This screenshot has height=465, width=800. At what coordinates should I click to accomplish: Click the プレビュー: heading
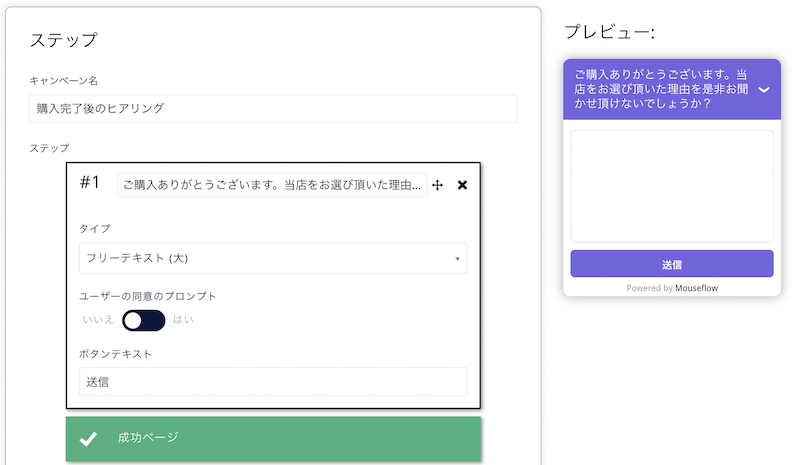pyautogui.click(x=609, y=32)
